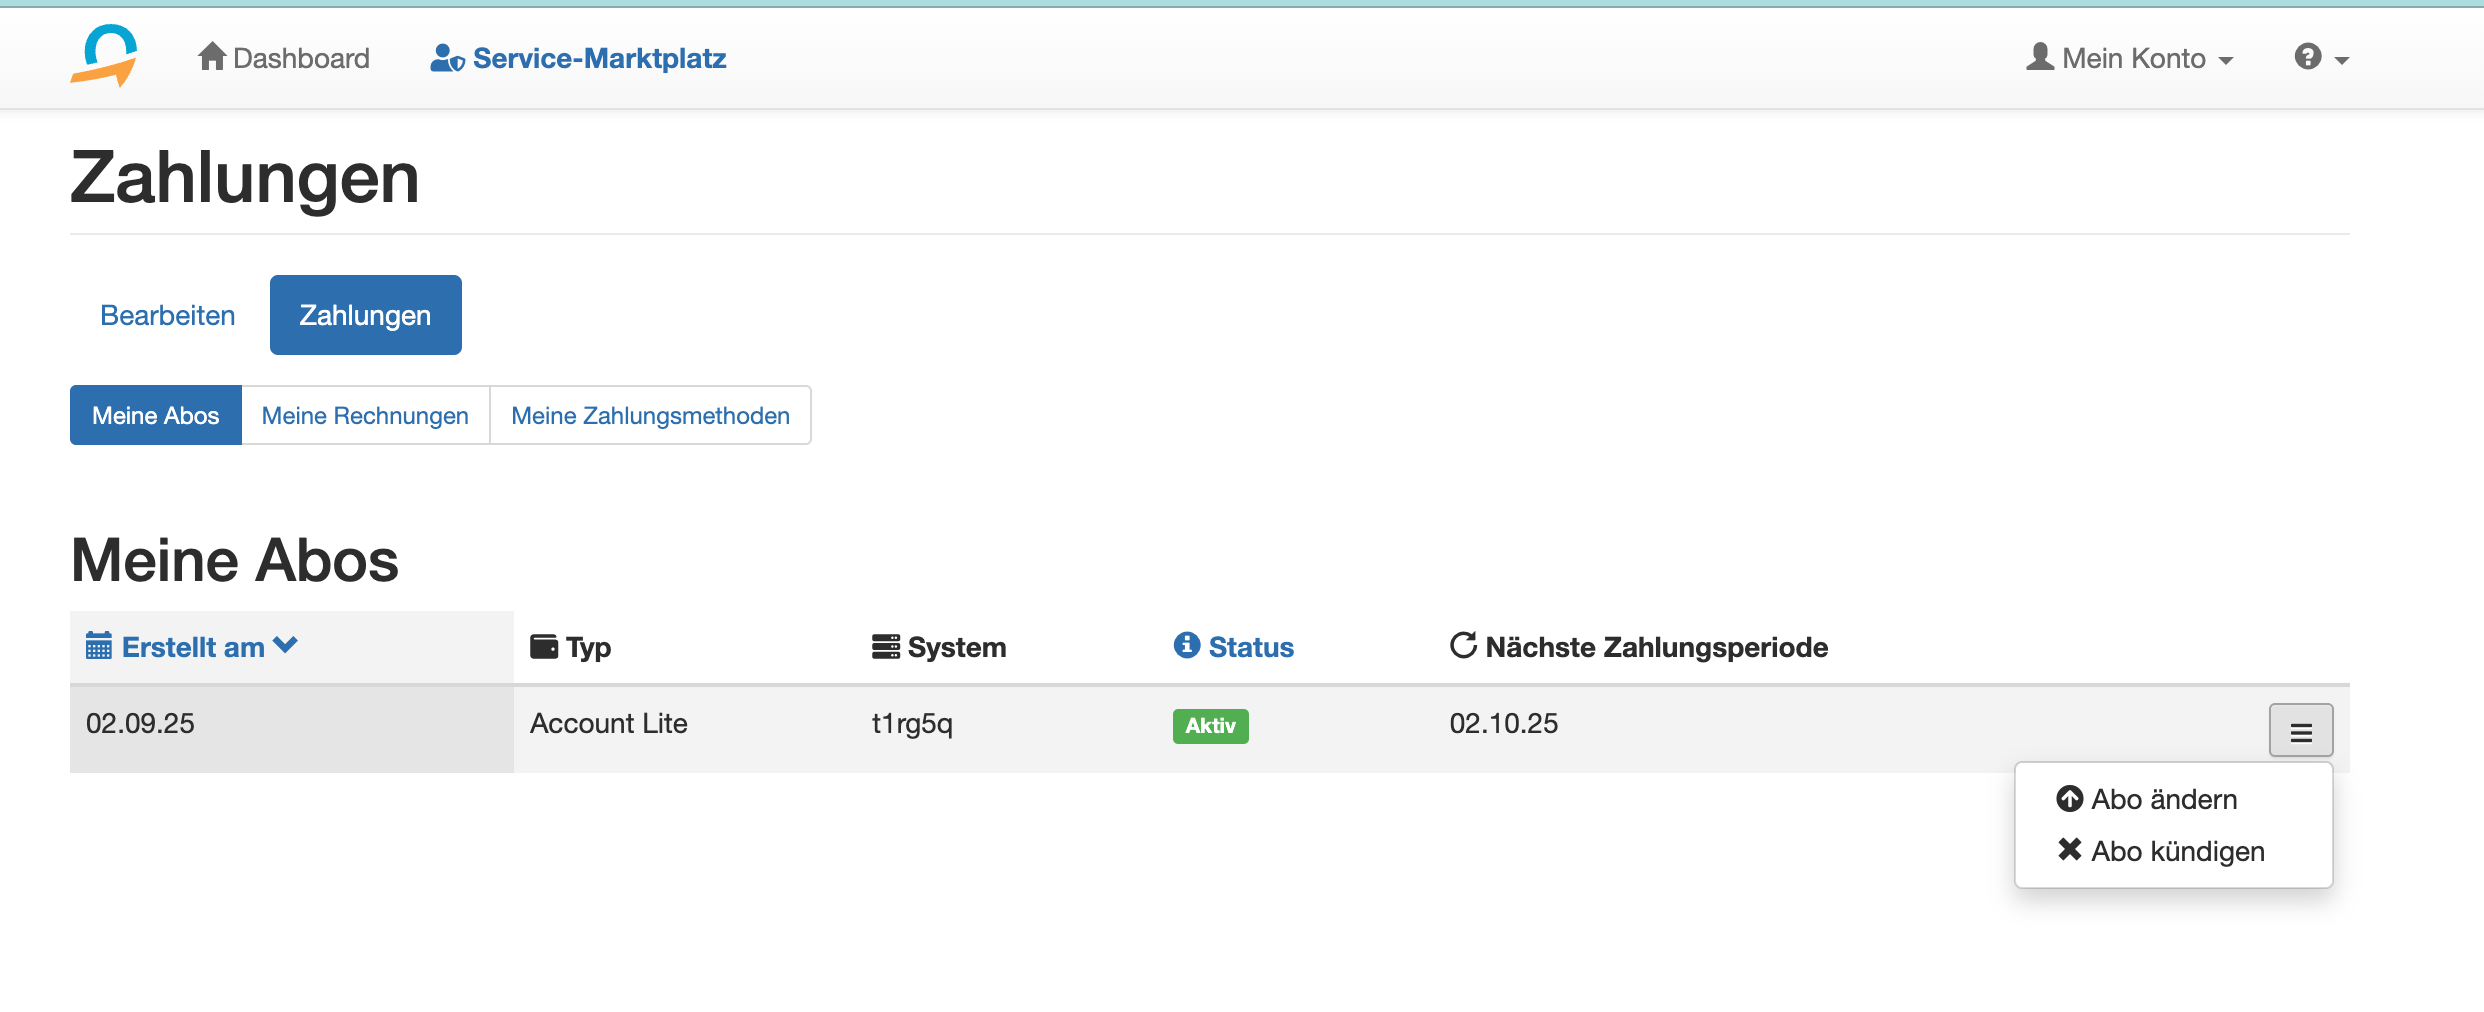Click the calendar icon beside Erstellt am

click(x=98, y=646)
